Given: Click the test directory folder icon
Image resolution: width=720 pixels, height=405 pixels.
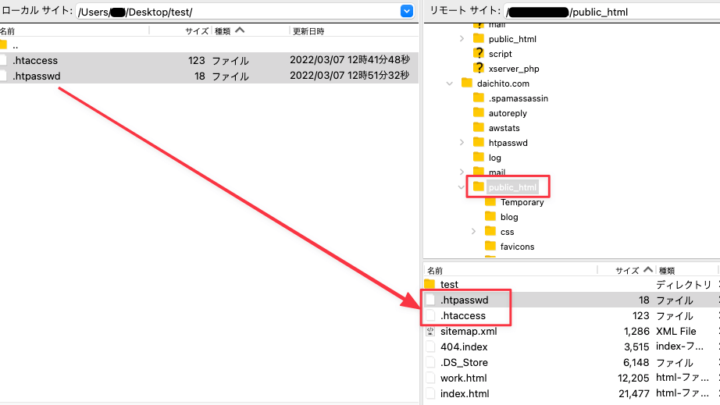Looking at the screenshot, I should click(430, 283).
